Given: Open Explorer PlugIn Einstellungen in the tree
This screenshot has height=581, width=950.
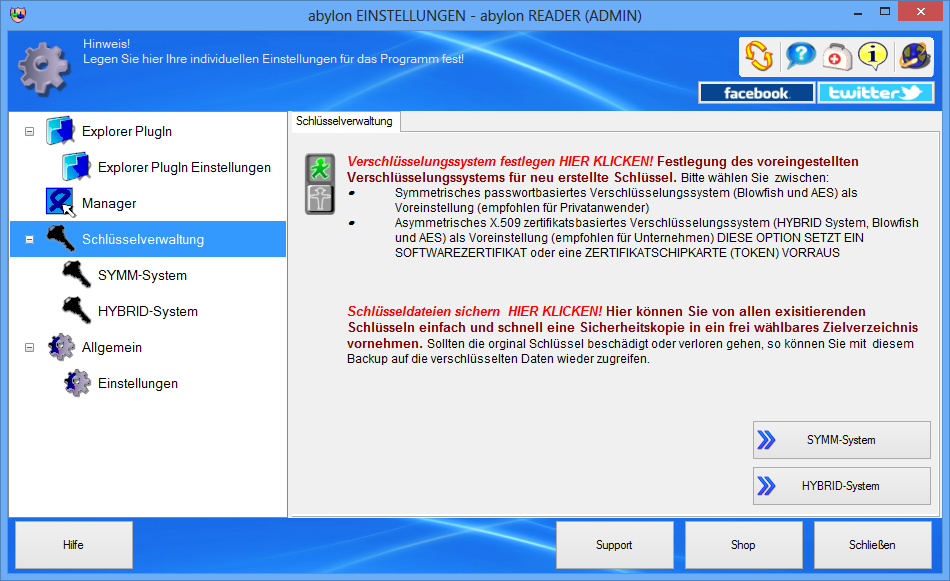Looking at the screenshot, I should coord(184,167).
